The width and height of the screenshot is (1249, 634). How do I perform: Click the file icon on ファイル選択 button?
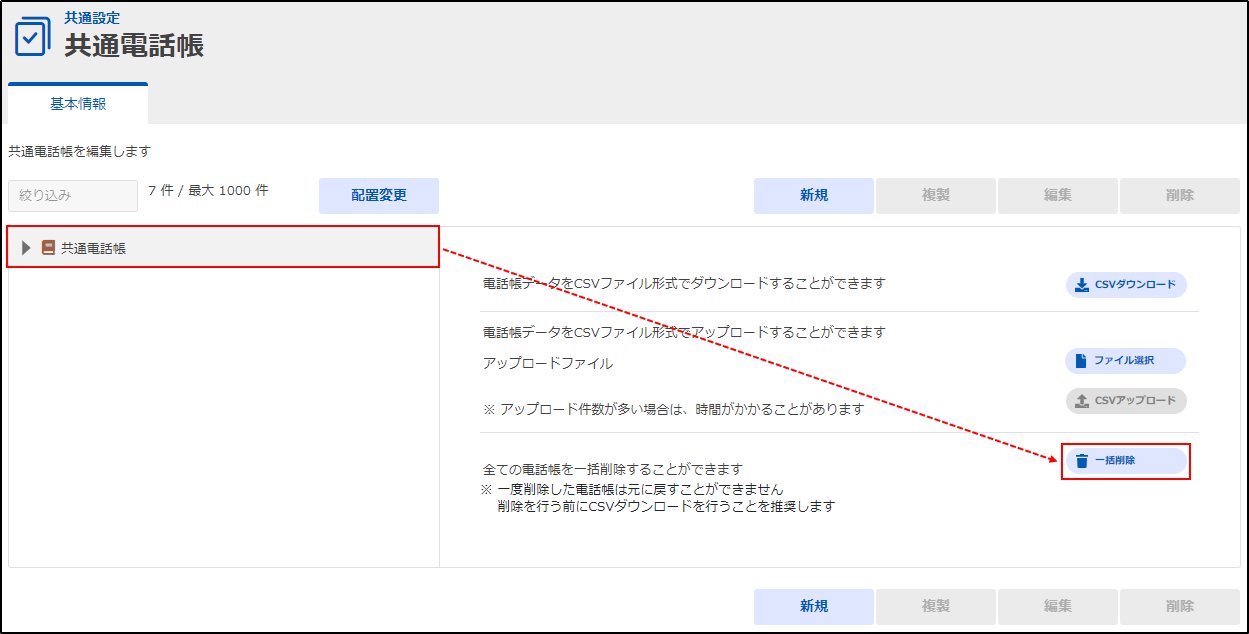[x=1080, y=360]
